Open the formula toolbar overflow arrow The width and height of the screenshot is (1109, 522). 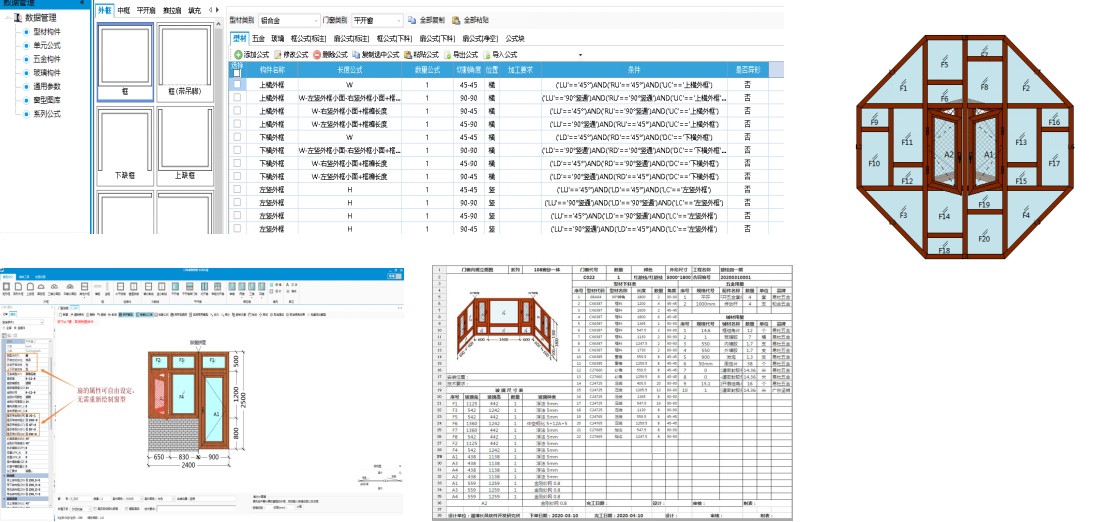point(581,54)
